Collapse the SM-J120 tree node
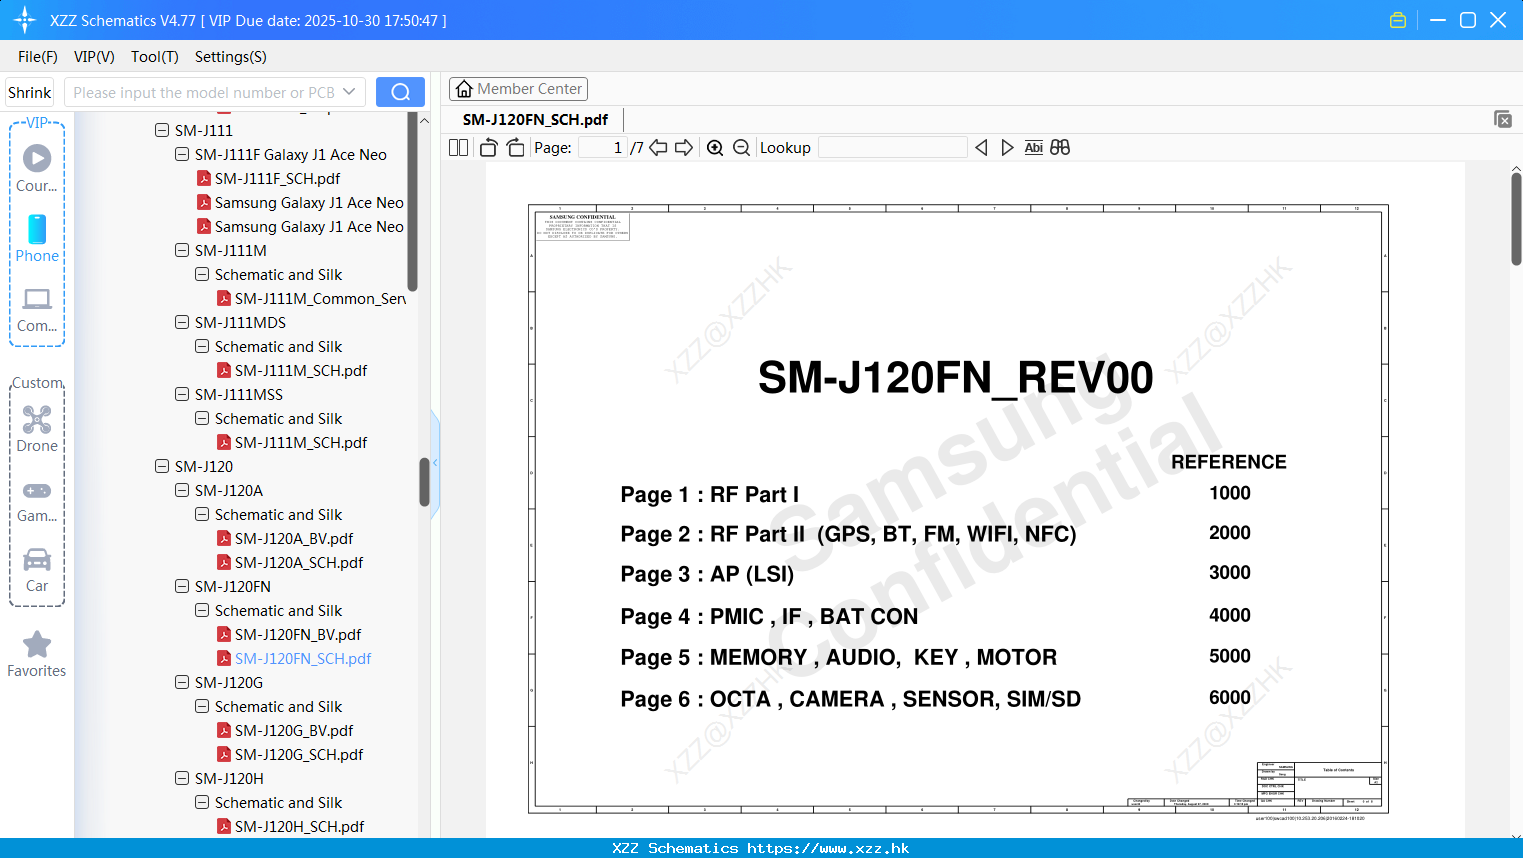Image resolution: width=1523 pixels, height=858 pixels. click(162, 466)
